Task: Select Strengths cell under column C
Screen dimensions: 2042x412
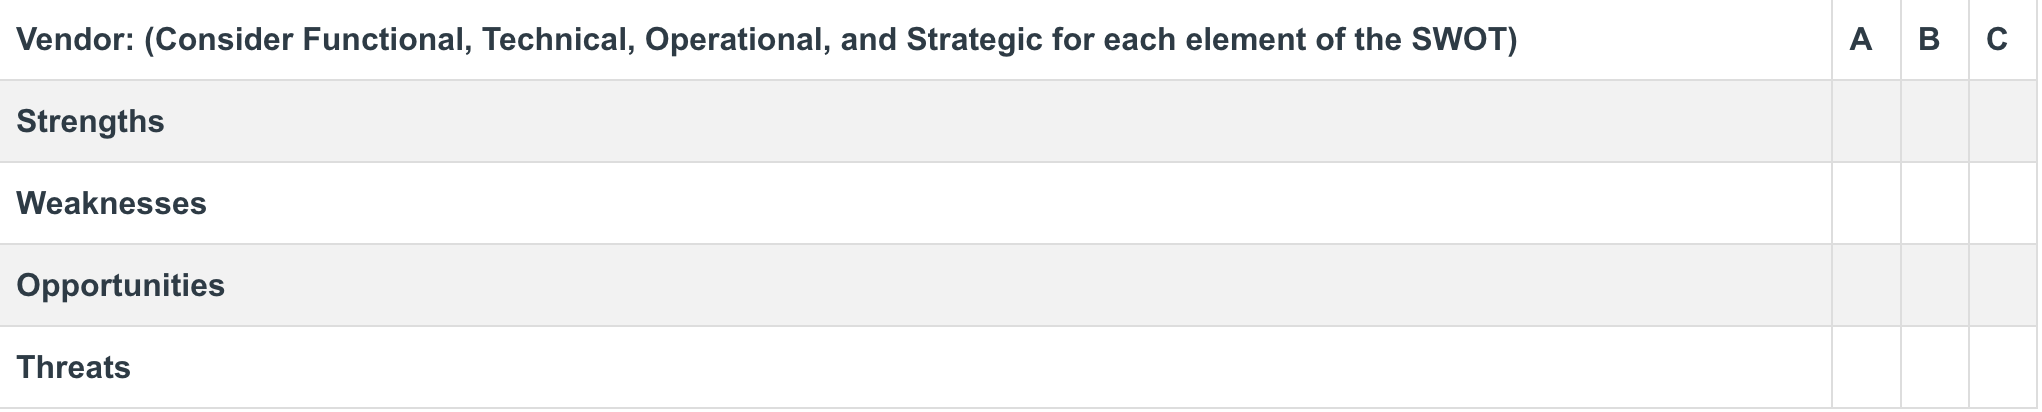Action: 2003,121
